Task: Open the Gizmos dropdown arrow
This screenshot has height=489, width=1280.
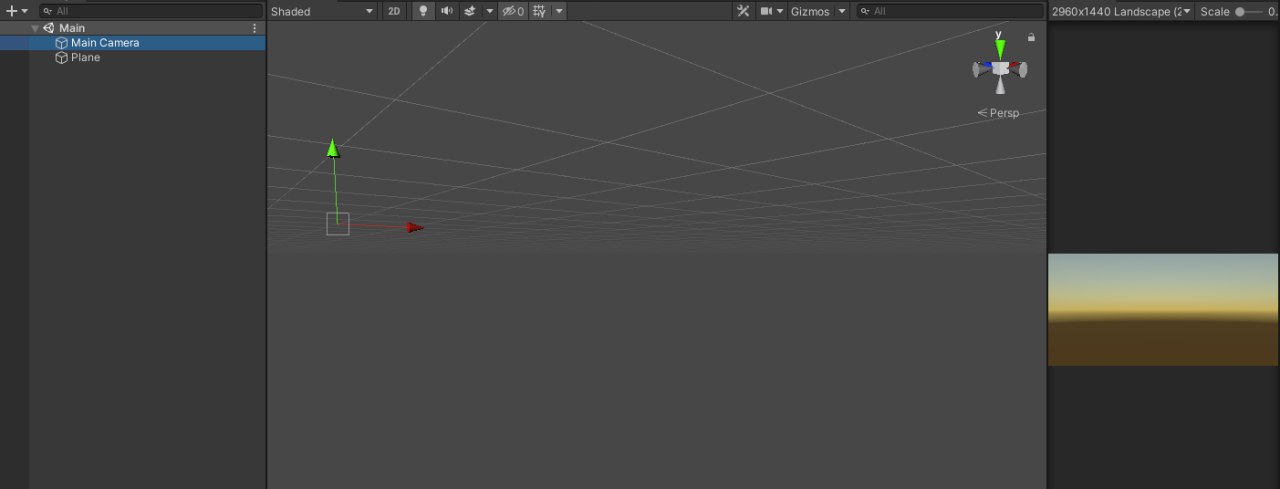Action: pyautogui.click(x=842, y=11)
